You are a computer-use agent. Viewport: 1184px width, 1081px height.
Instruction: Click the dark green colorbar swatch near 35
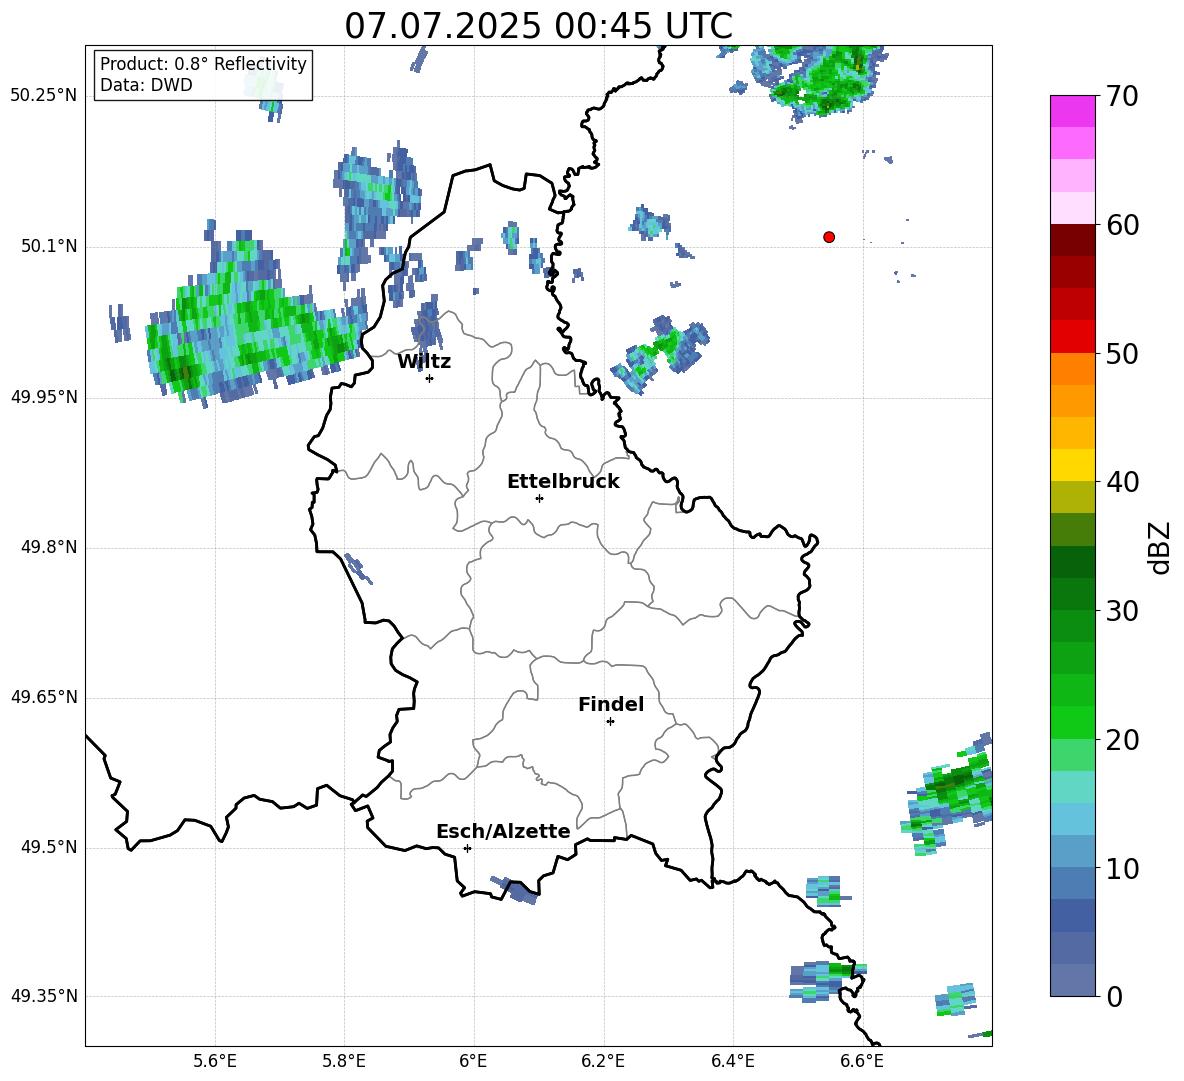tap(1072, 562)
